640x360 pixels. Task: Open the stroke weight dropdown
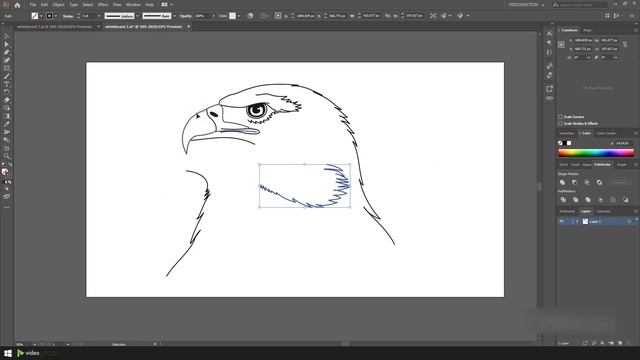tap(99, 16)
